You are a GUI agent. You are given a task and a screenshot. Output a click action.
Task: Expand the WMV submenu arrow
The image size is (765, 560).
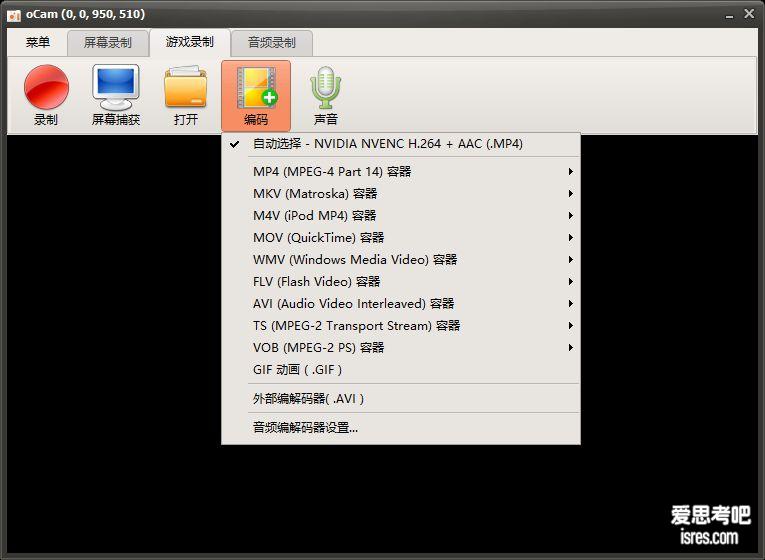570,260
